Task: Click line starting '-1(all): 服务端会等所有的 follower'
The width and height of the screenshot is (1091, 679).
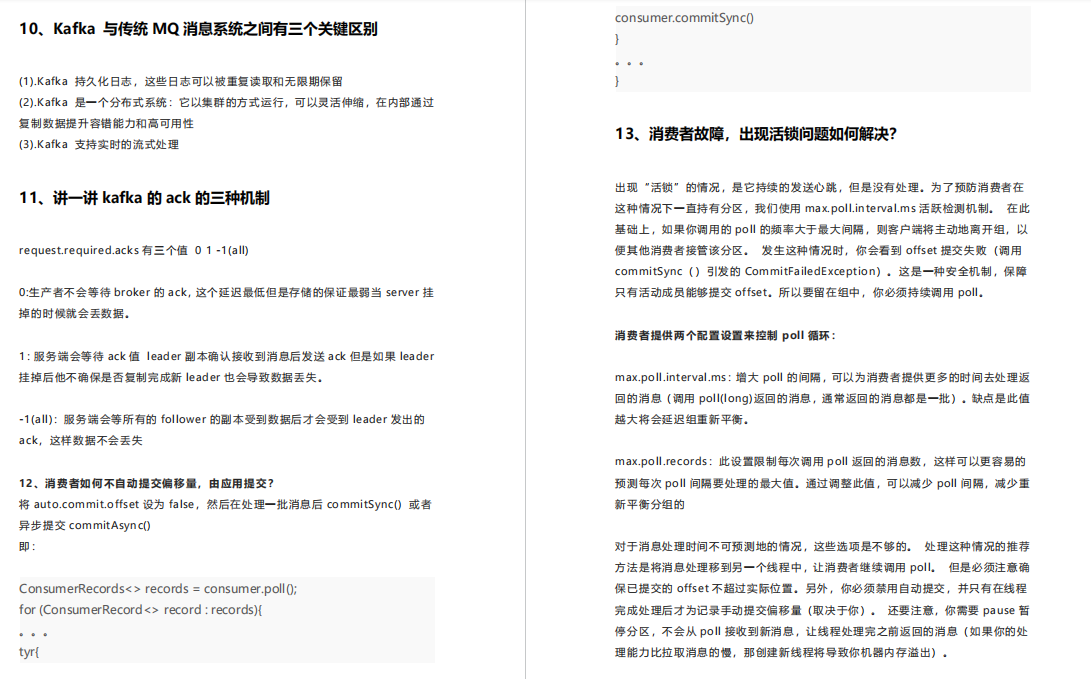Action: coord(222,420)
